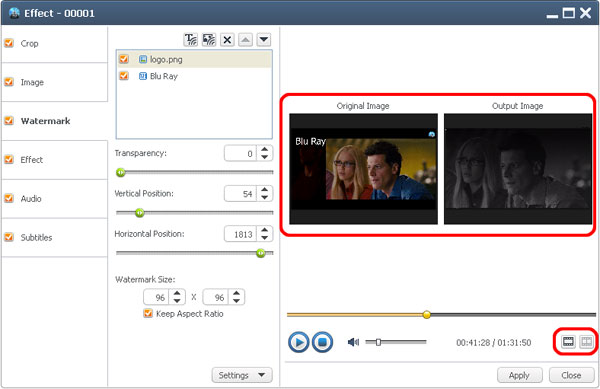This screenshot has width=600, height=389.
Task: Open the Settings dropdown
Action: pos(242,375)
